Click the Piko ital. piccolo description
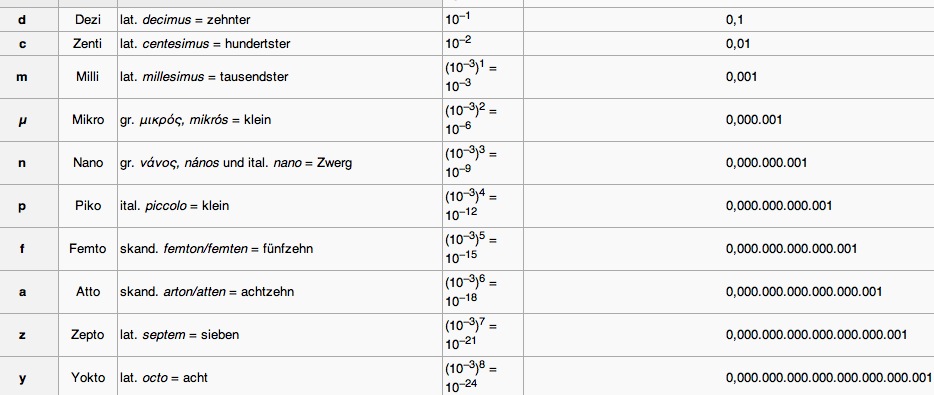The image size is (934, 395). [175, 206]
